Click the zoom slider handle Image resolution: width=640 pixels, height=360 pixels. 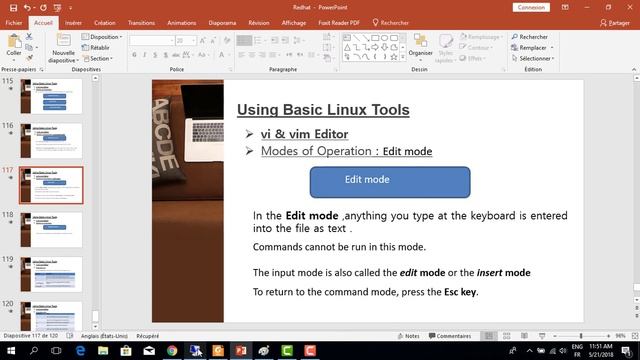(x=581, y=336)
